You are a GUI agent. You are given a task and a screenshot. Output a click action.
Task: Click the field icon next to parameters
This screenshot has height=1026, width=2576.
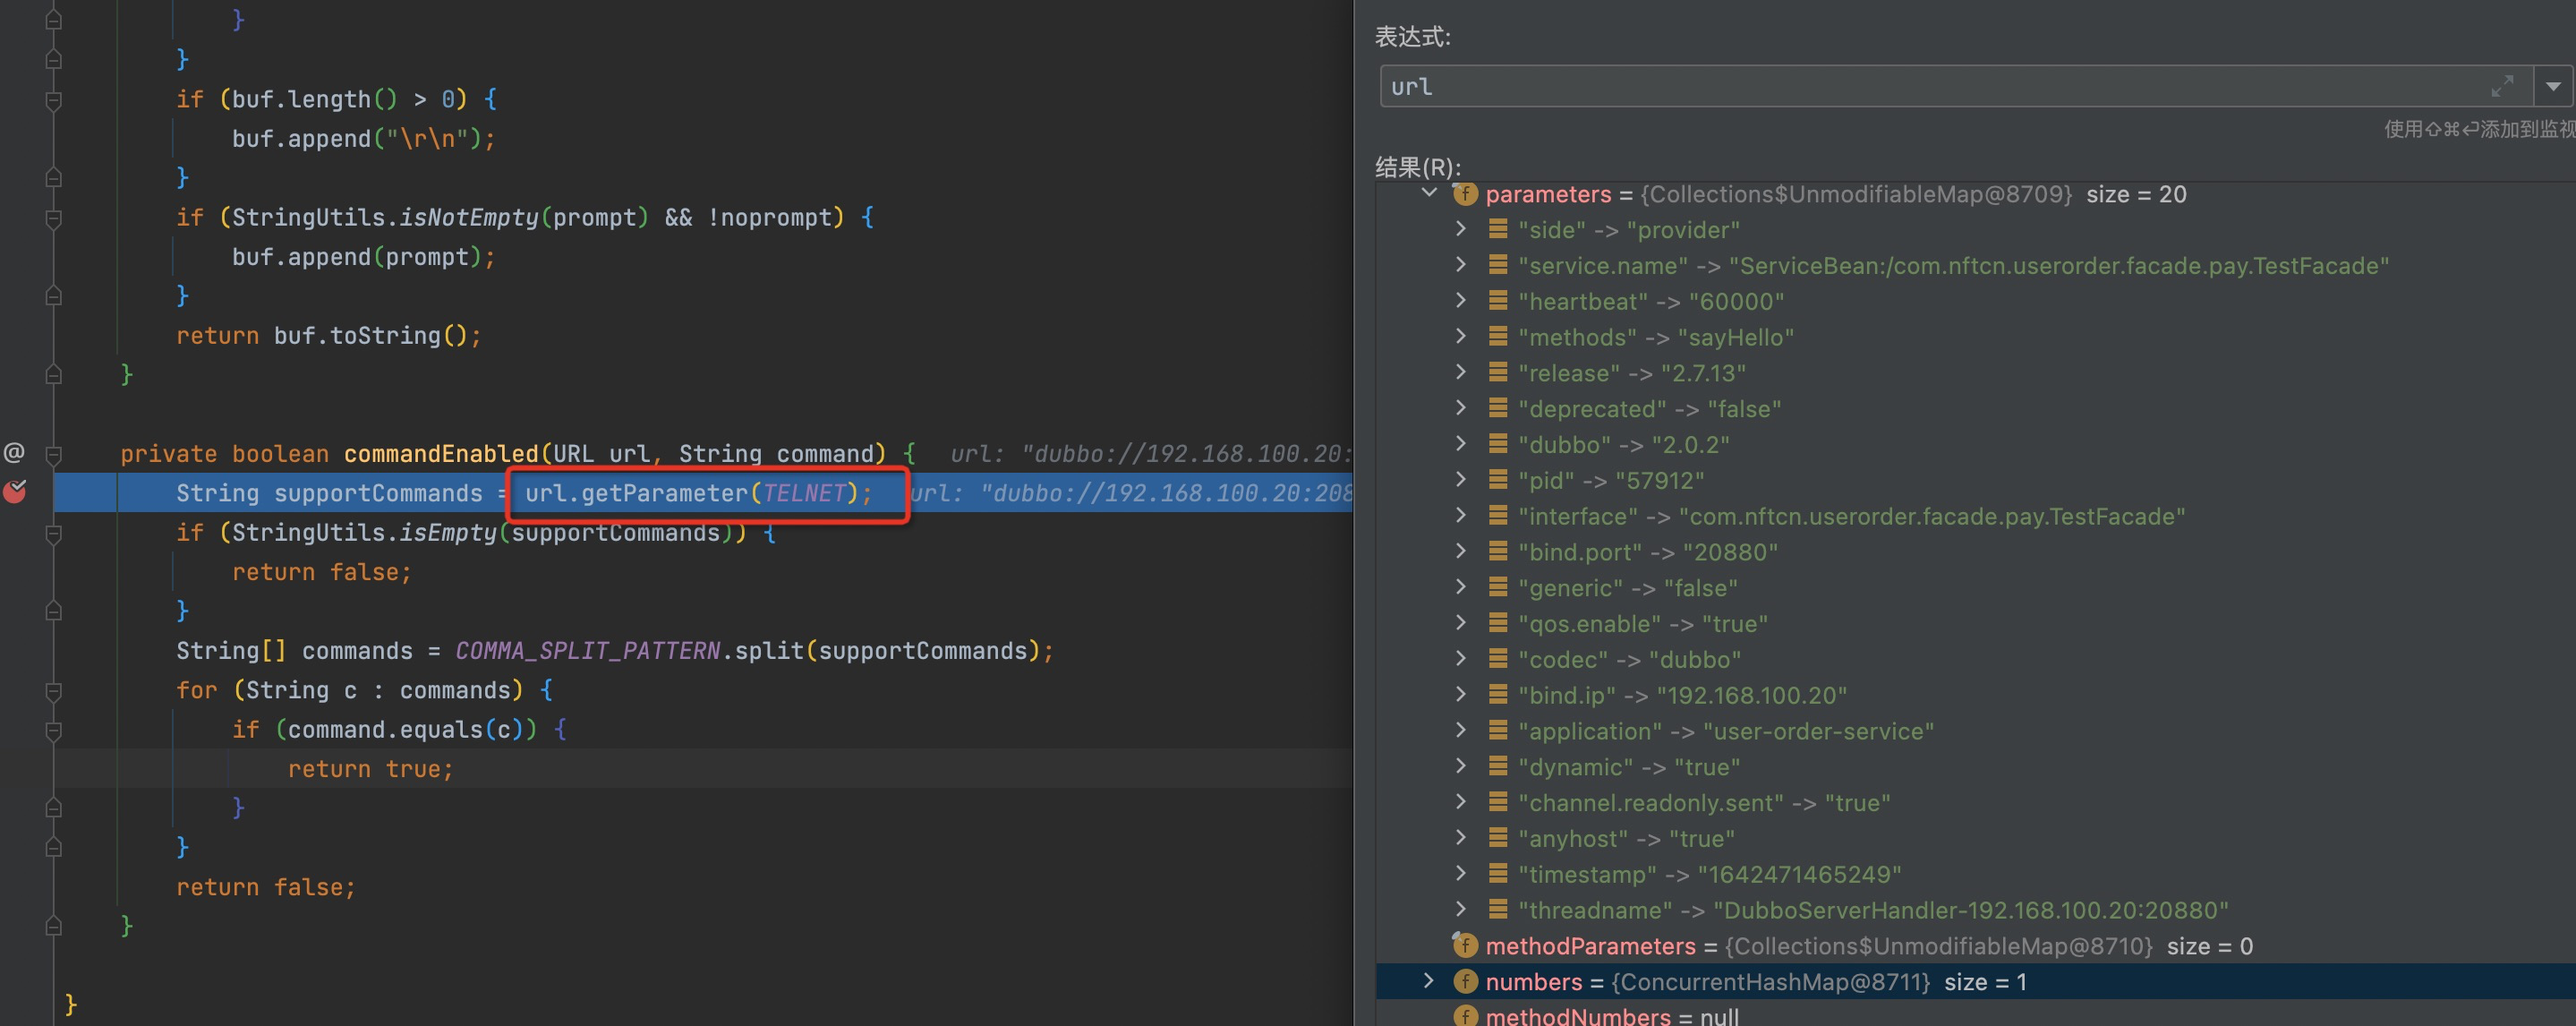coord(1465,194)
